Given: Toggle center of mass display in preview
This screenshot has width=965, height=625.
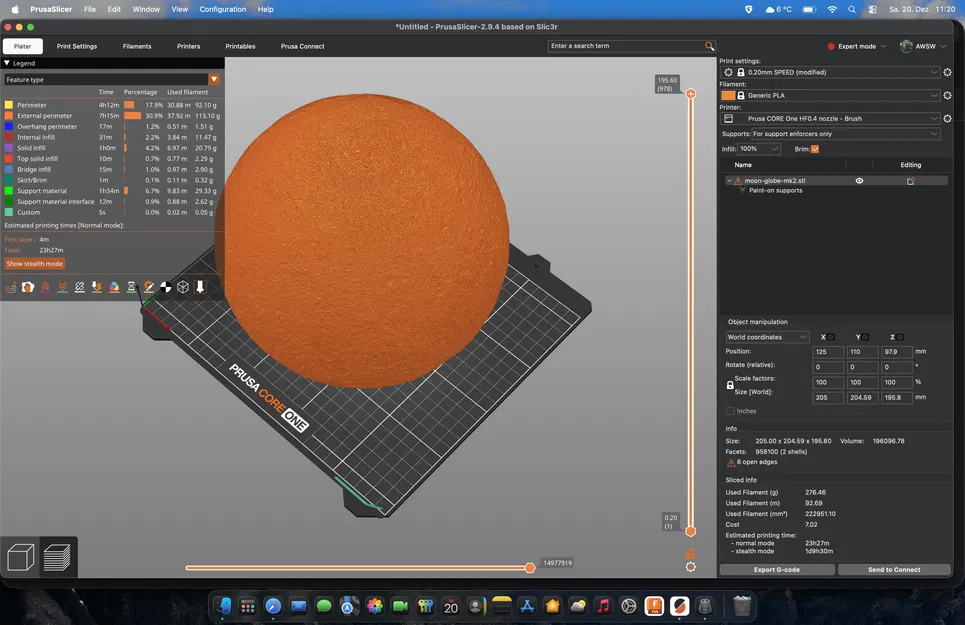Looking at the screenshot, I should [166, 286].
